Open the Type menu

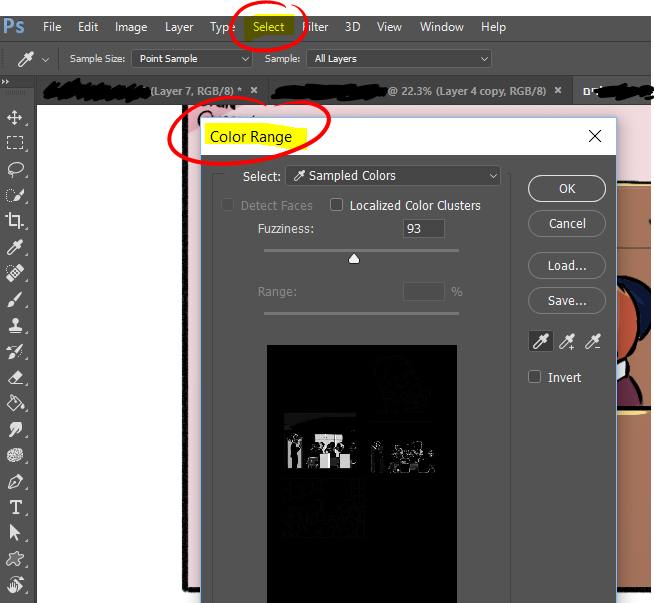click(222, 28)
